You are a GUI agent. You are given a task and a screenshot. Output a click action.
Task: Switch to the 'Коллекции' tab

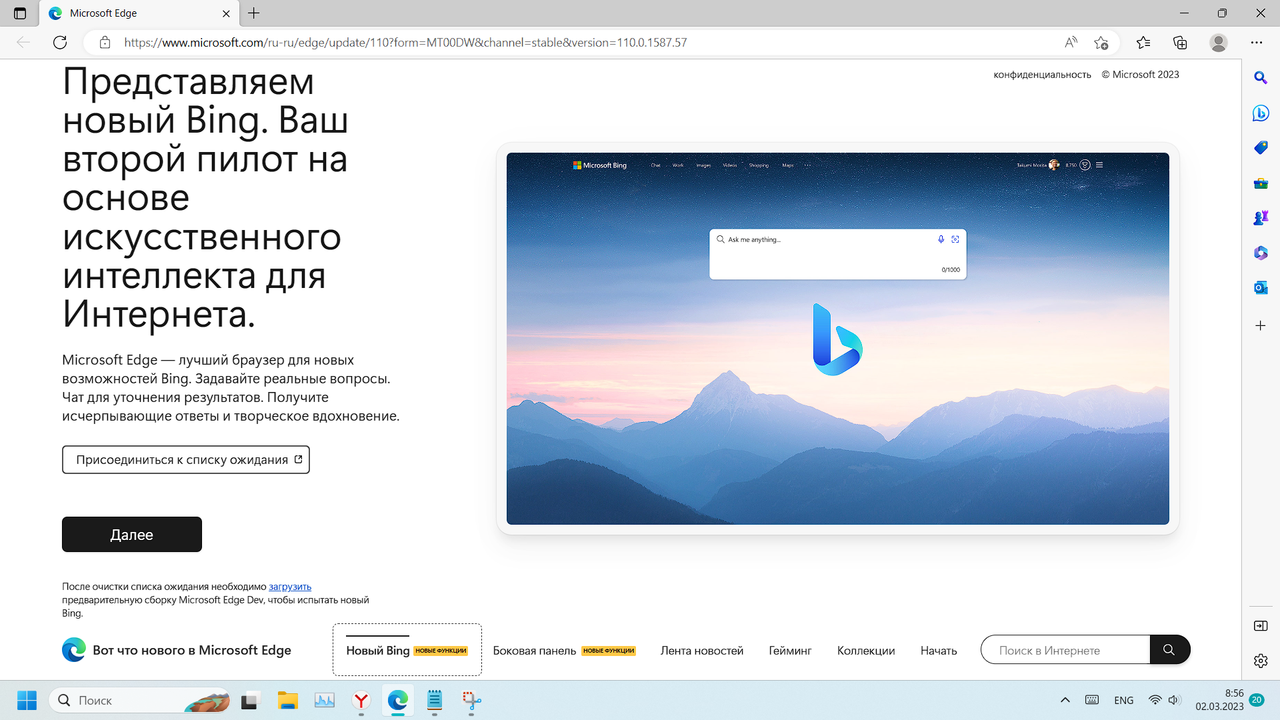(x=866, y=650)
